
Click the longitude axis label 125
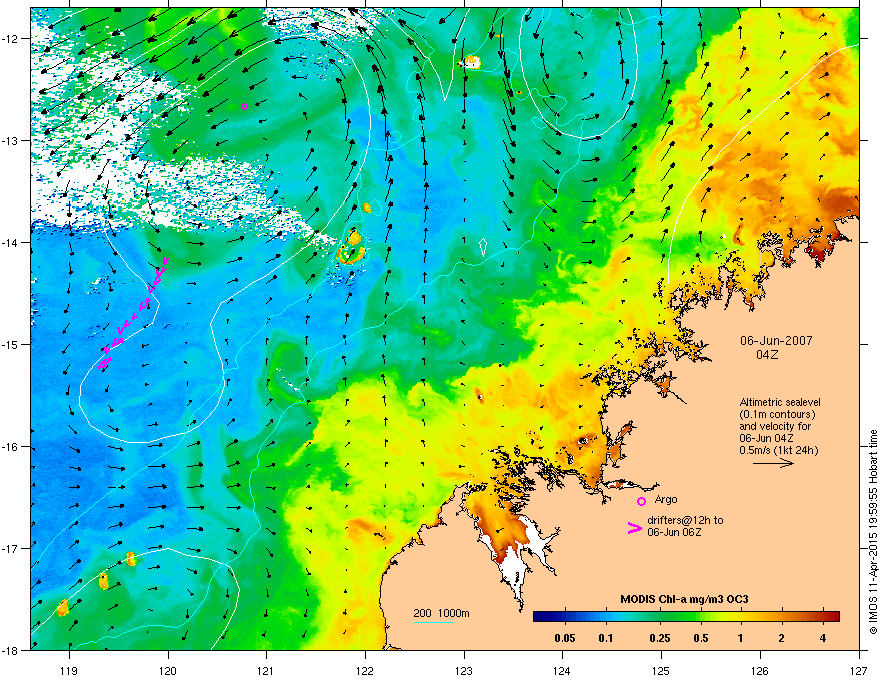[661, 670]
